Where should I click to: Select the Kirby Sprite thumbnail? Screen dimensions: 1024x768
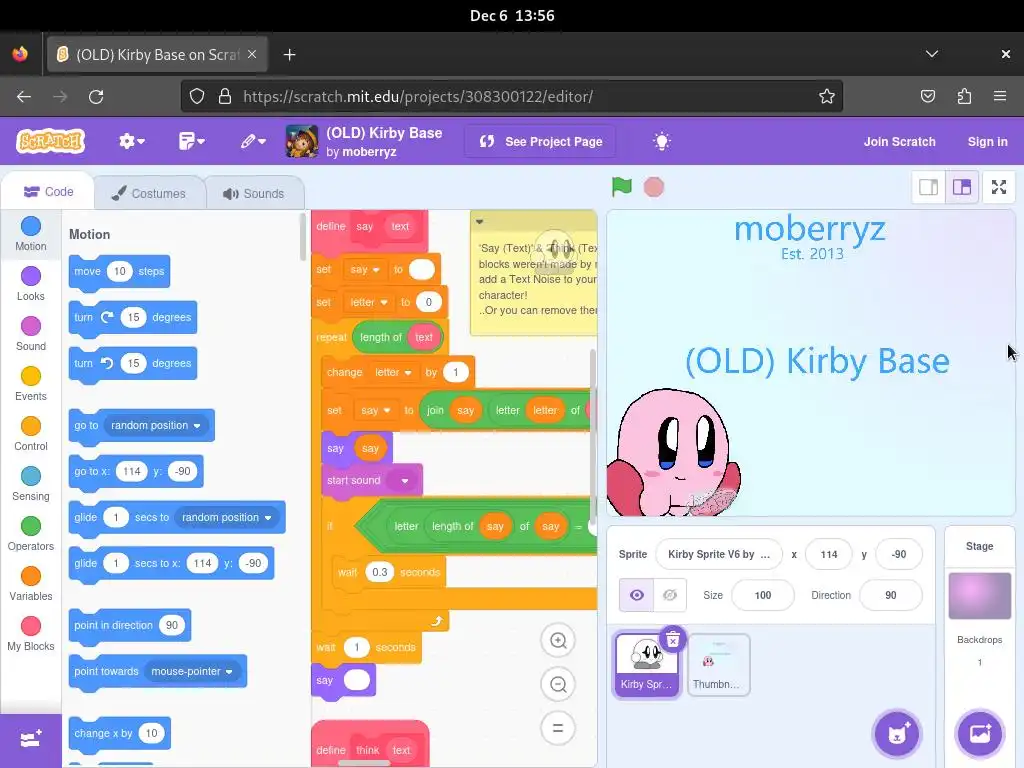(x=647, y=664)
